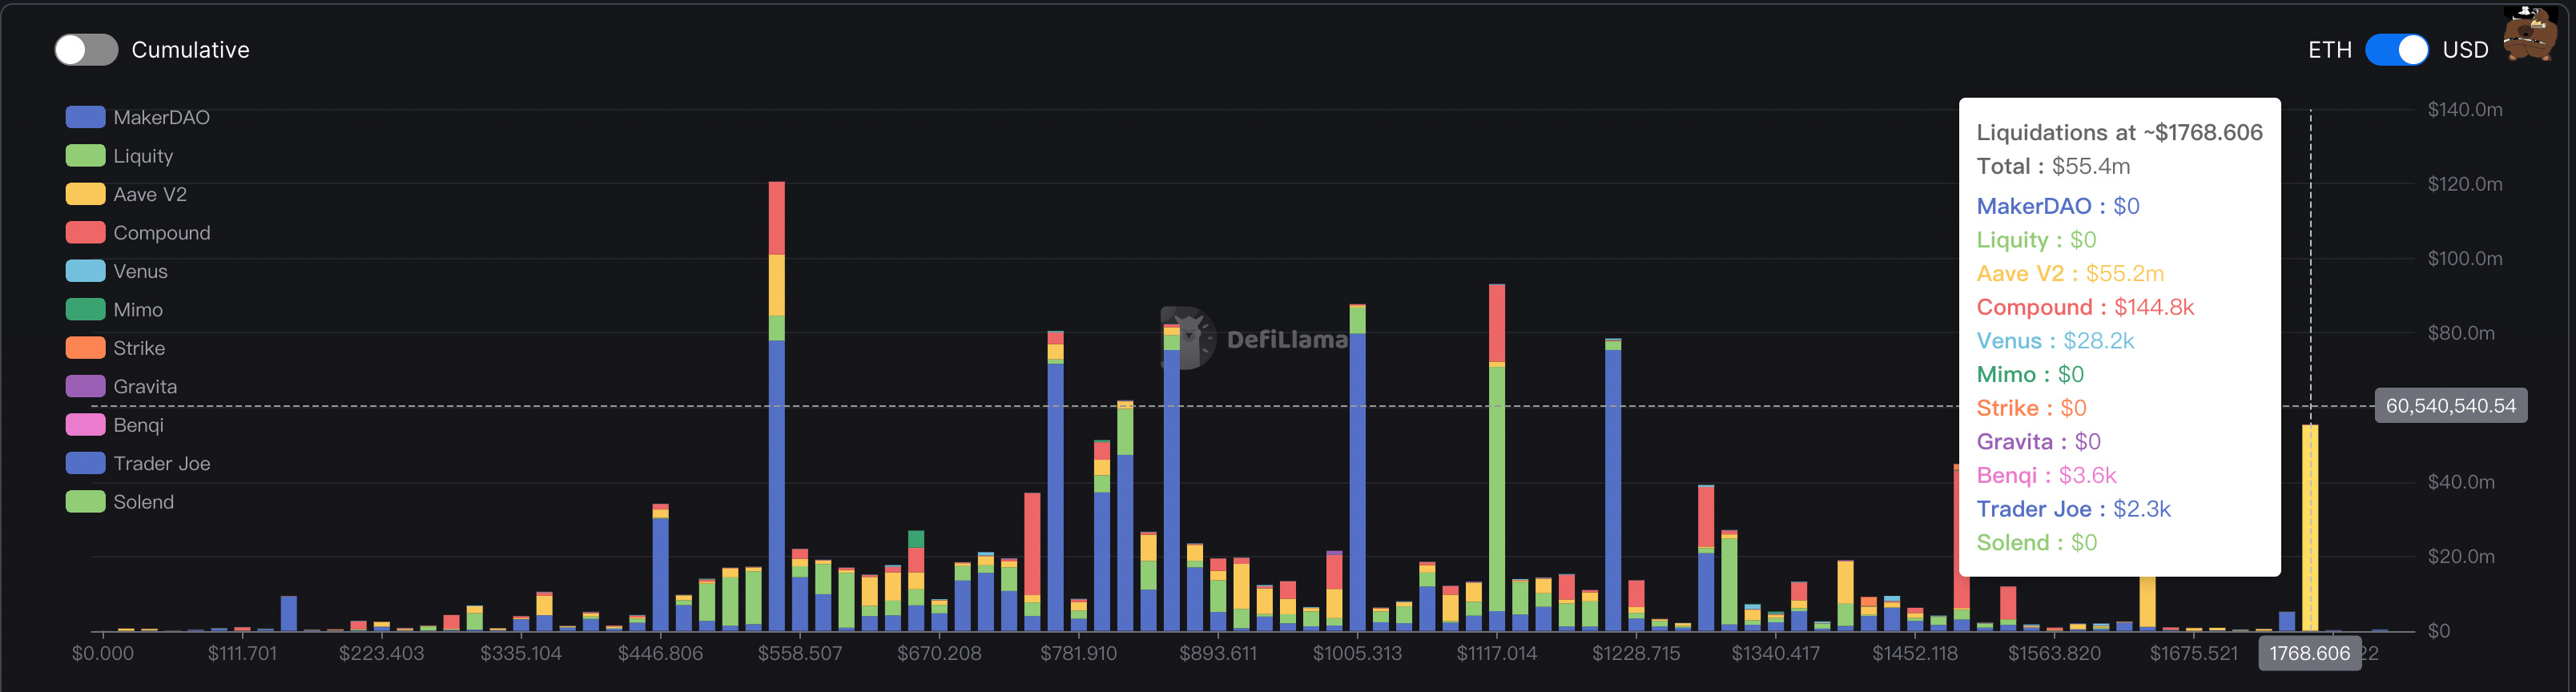Image resolution: width=2576 pixels, height=692 pixels.
Task: Click the y-axis label $140.0m
Action: point(2465,109)
